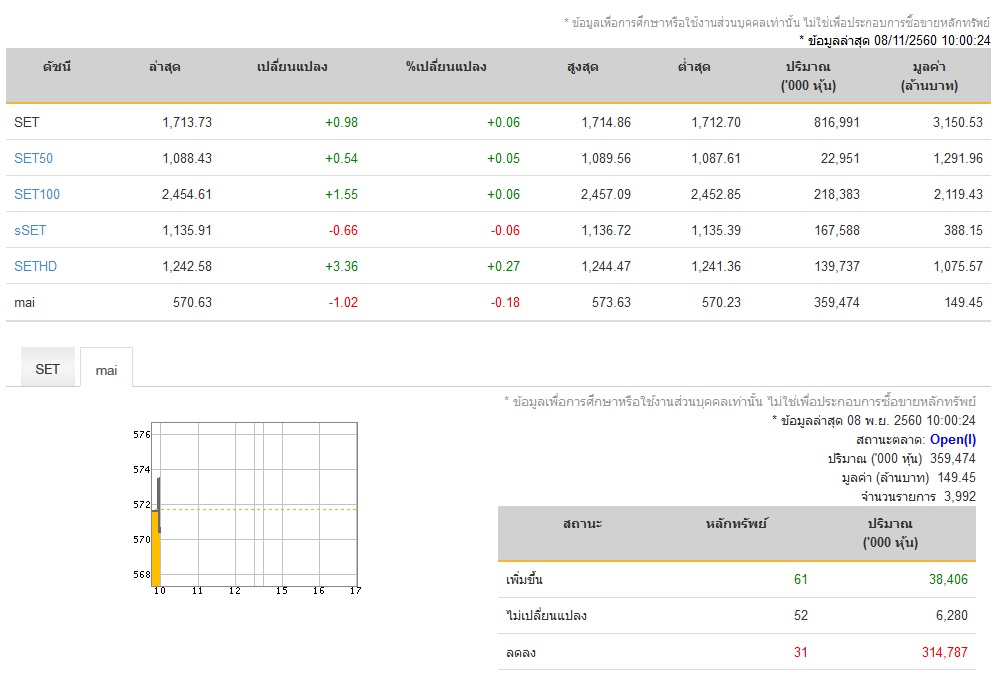Image resolution: width=1001 pixels, height=680 pixels.
Task: Open the SETHD index link
Action: [37, 266]
